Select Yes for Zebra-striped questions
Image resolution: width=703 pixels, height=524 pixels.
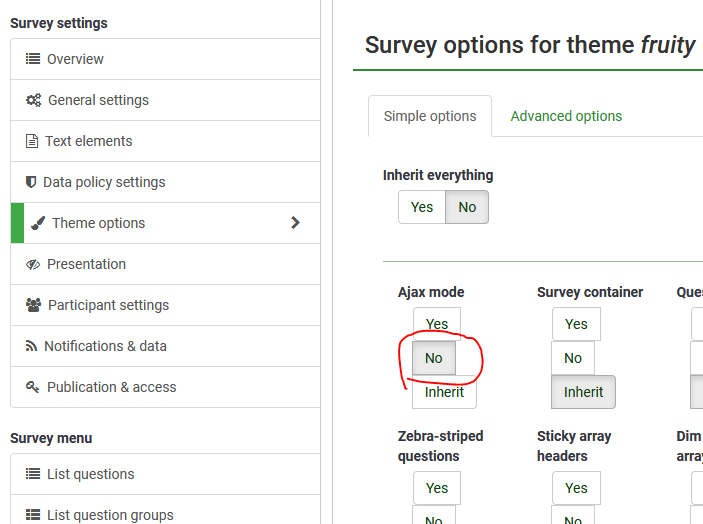437,488
